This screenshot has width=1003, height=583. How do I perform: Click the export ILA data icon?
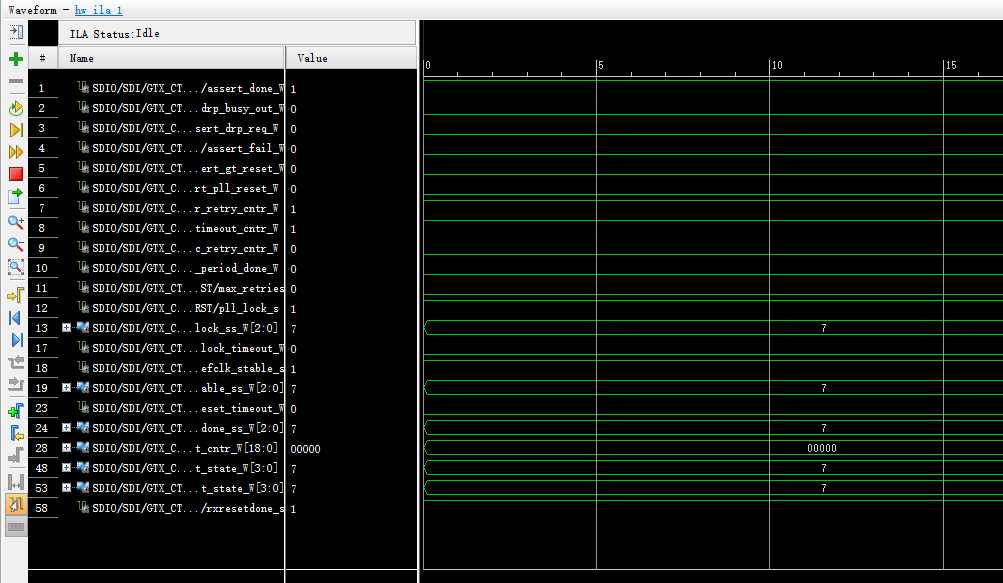tap(16, 196)
